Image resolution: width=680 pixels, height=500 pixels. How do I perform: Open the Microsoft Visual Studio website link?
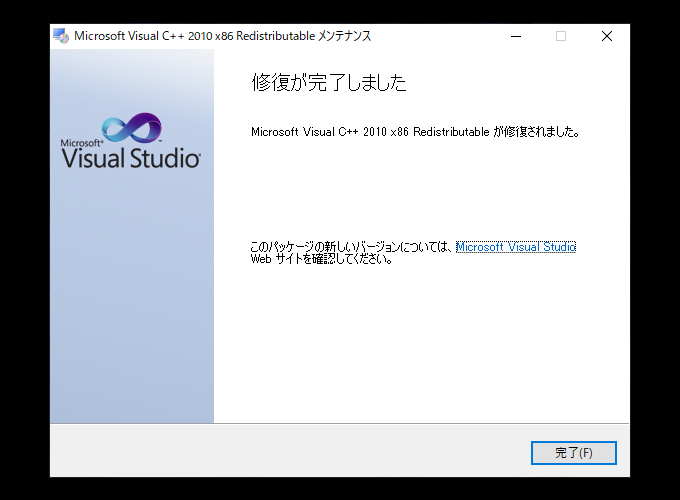coord(516,247)
